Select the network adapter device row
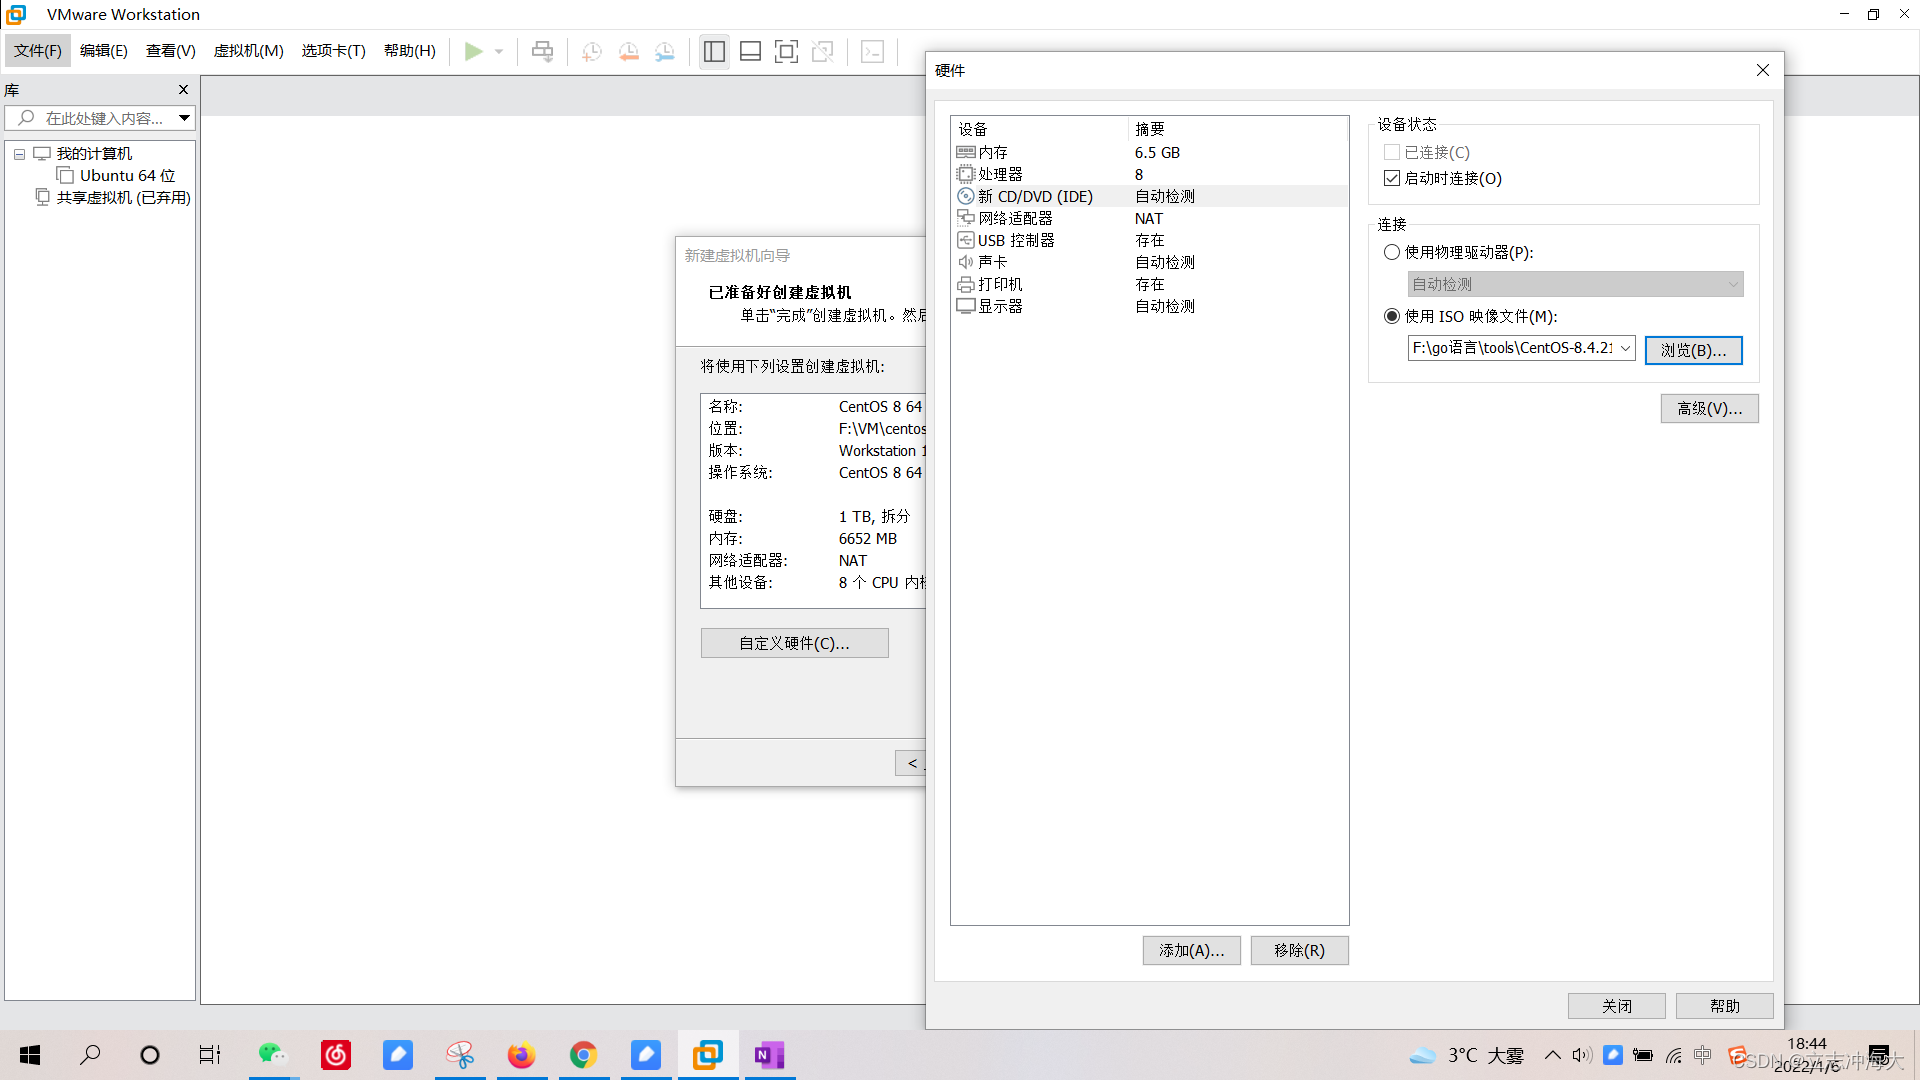This screenshot has width=1920, height=1080. click(1014, 218)
